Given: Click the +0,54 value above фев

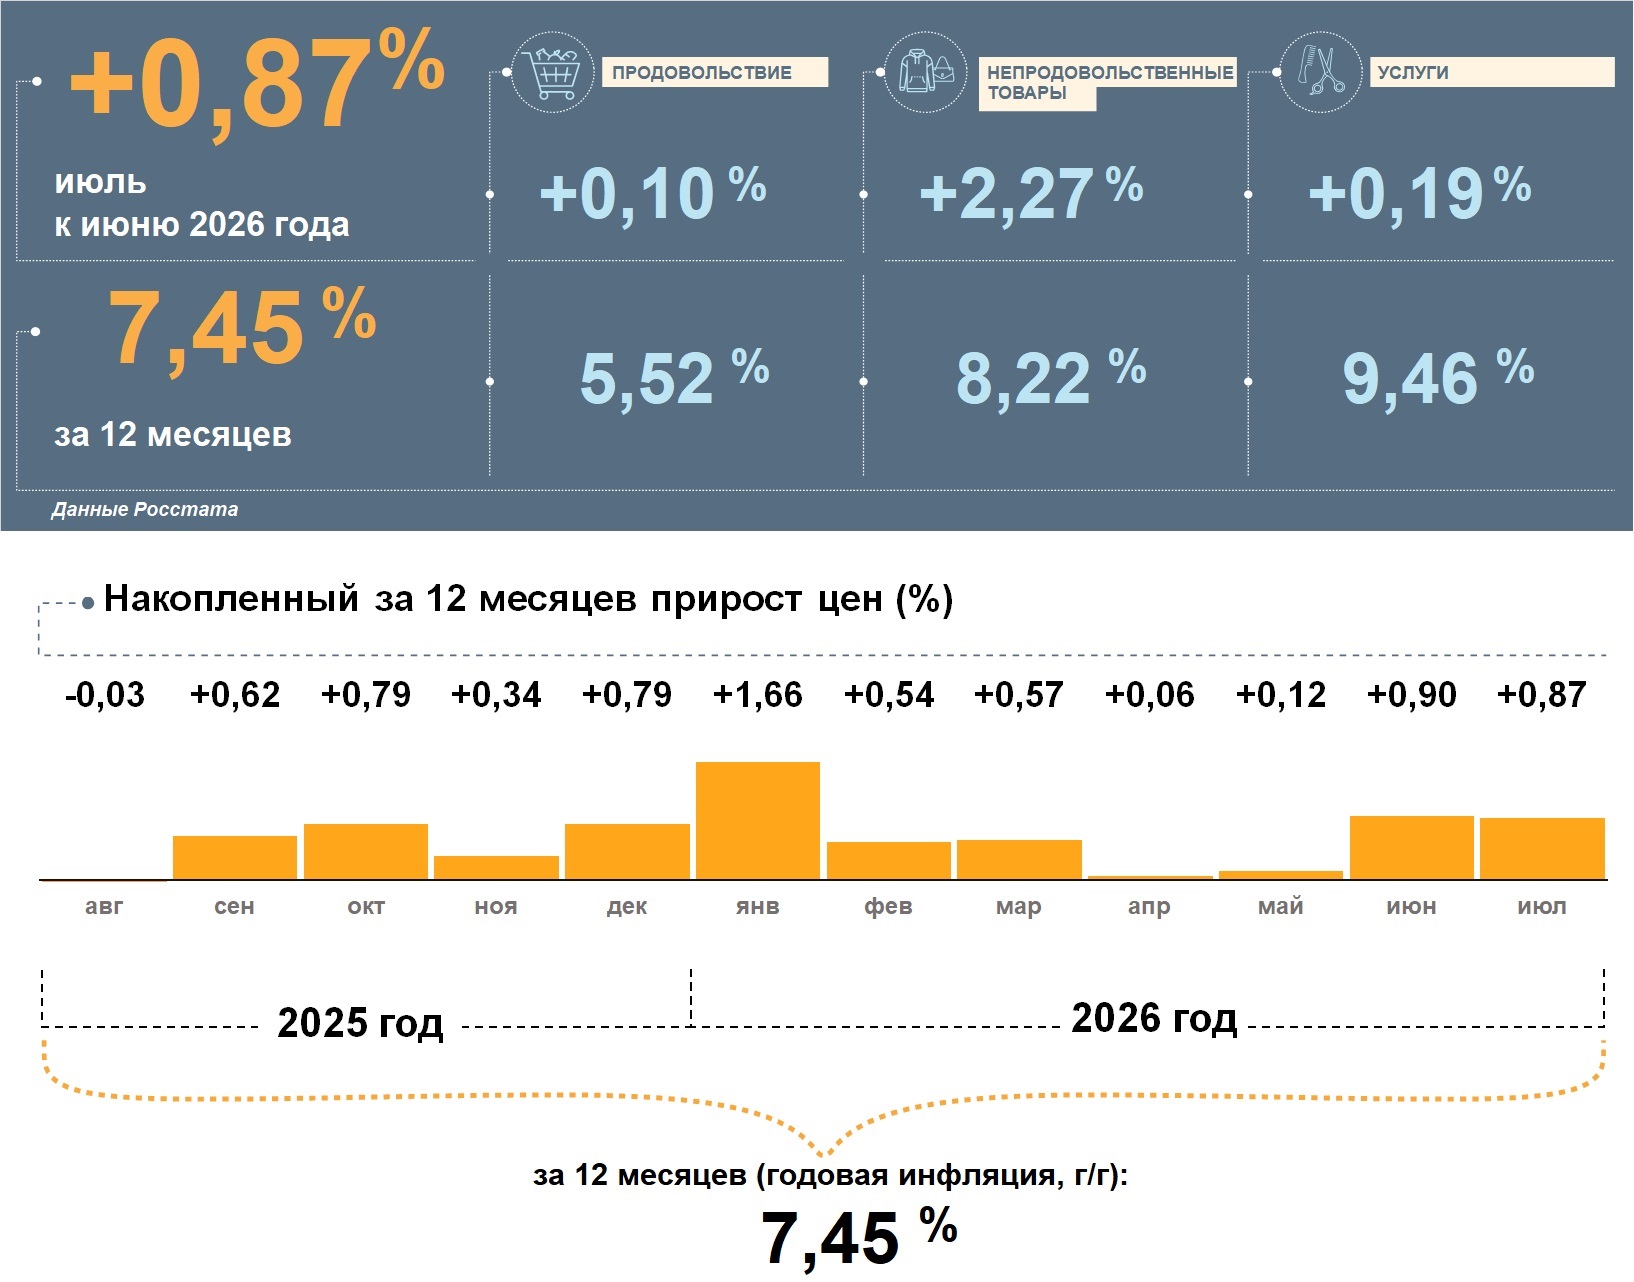Looking at the screenshot, I should point(889,694).
